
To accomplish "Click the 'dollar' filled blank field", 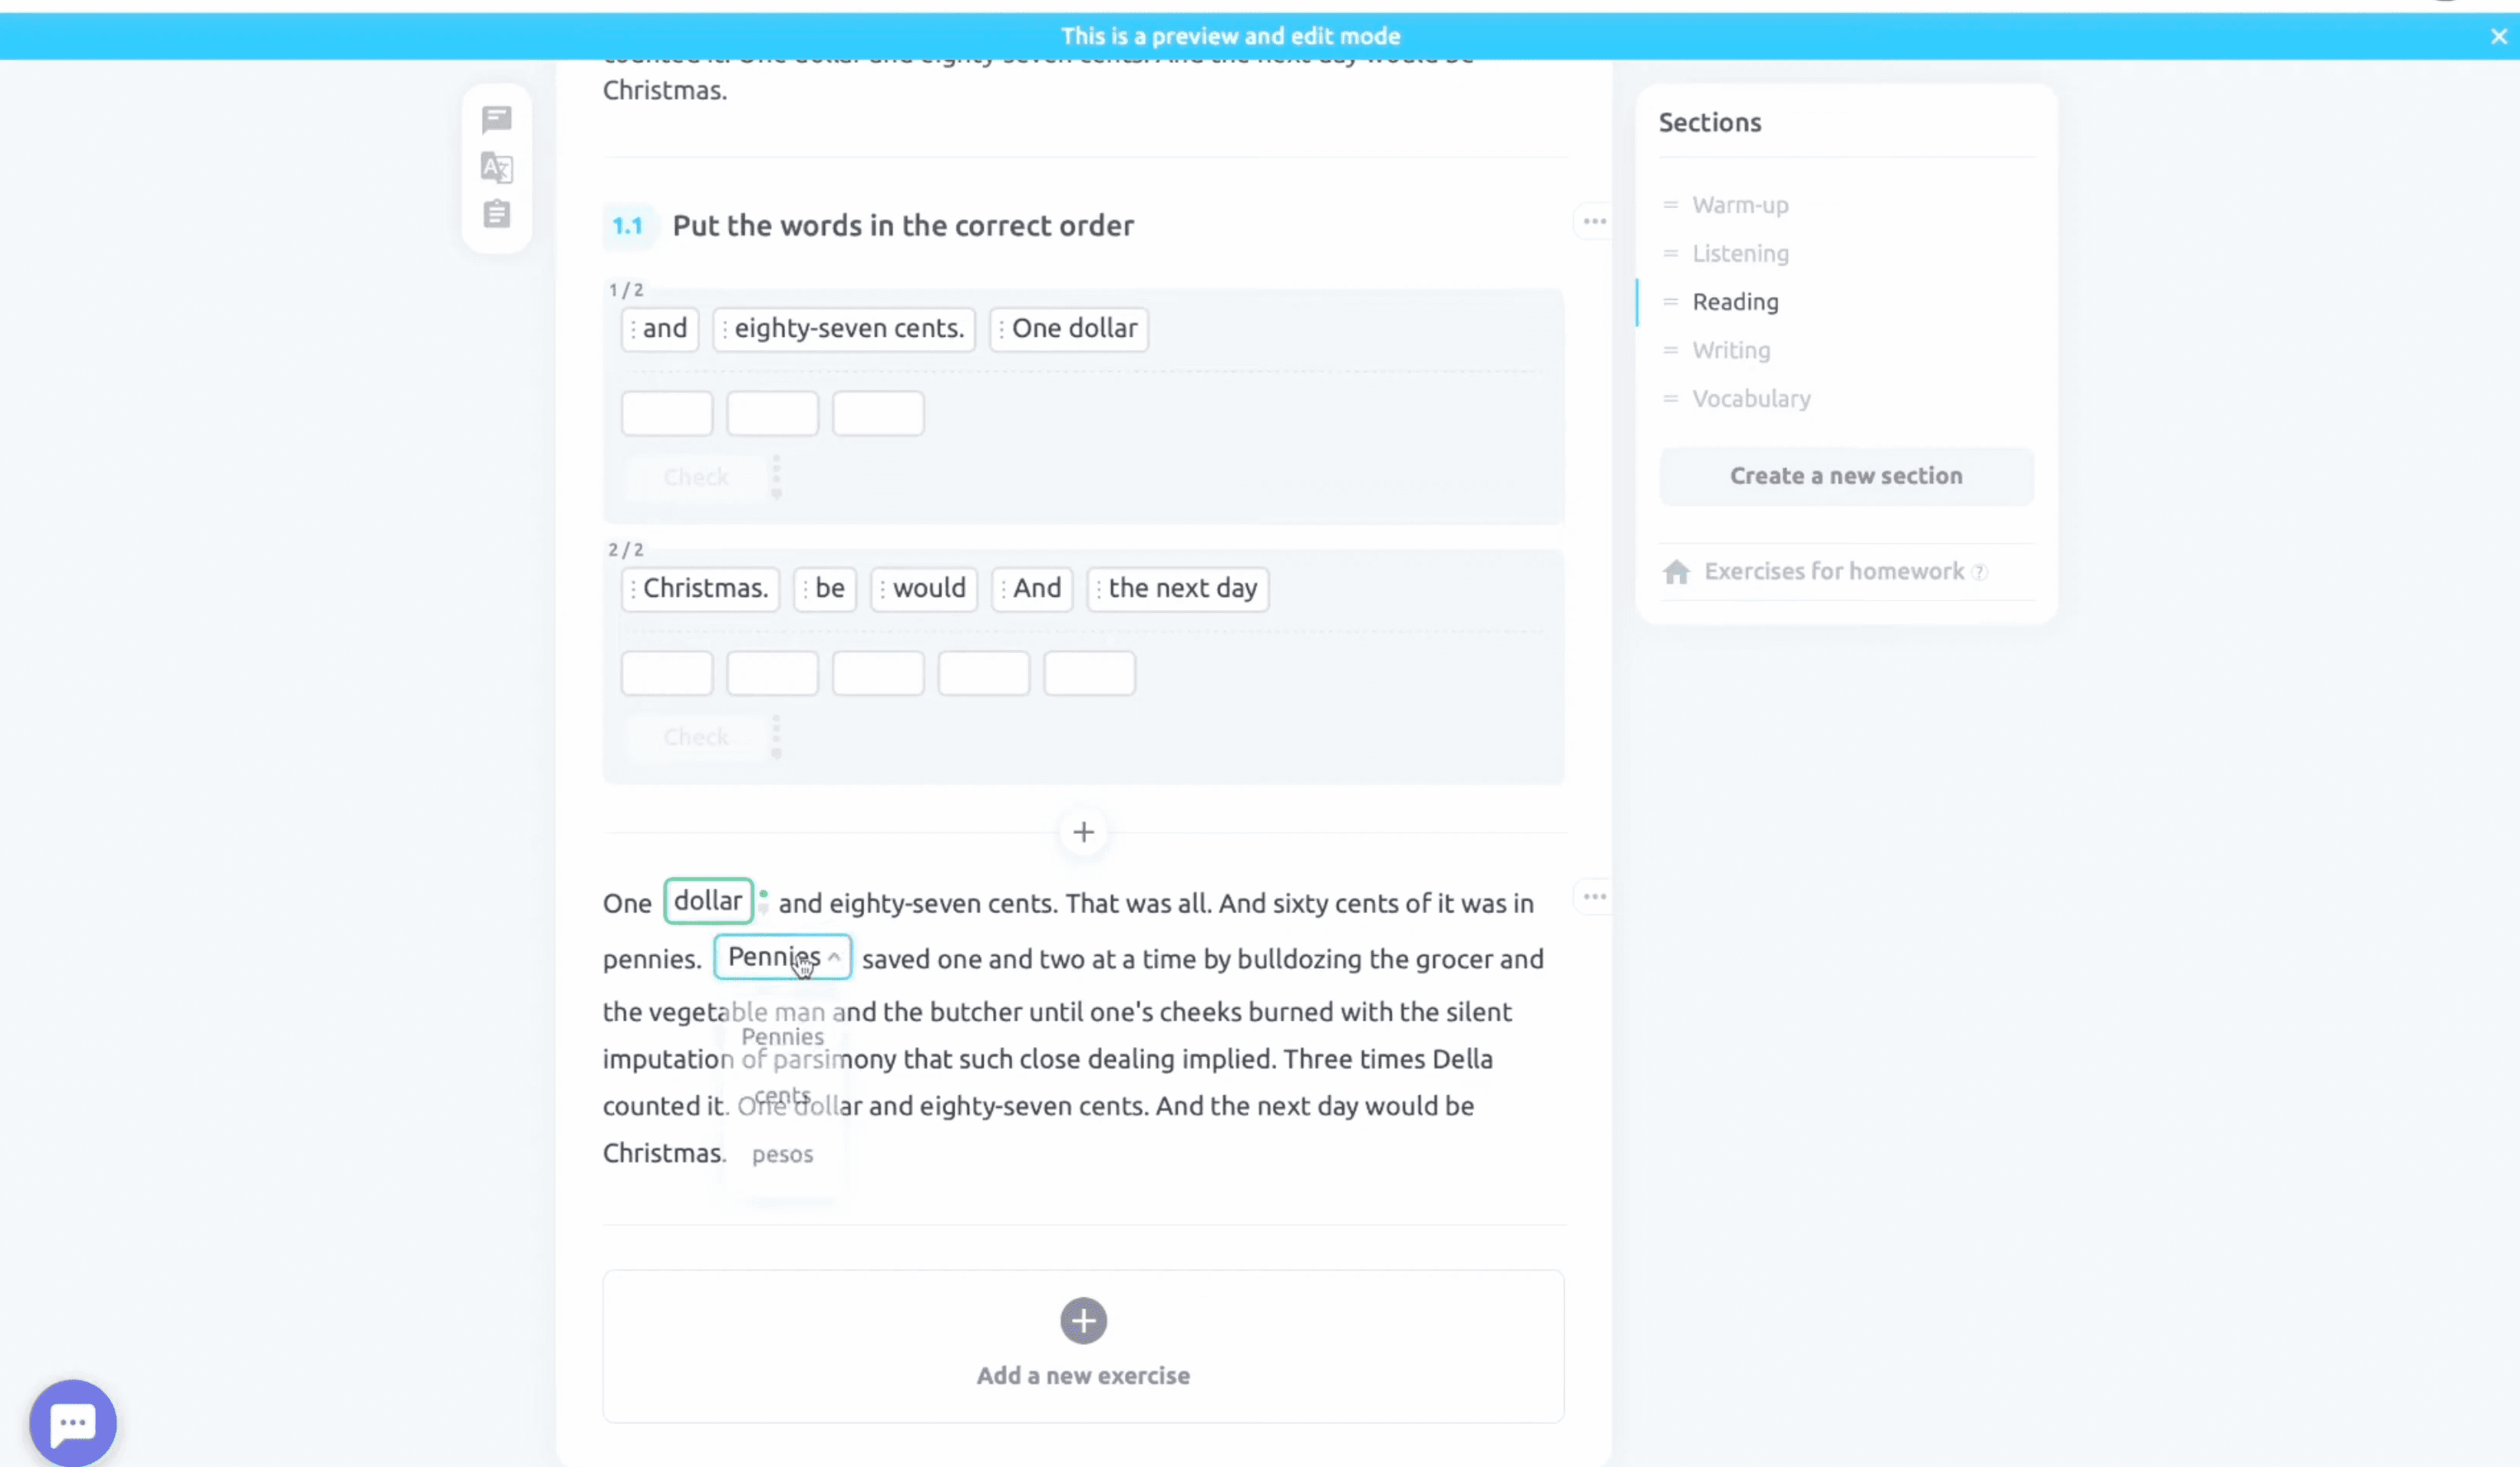I will (x=708, y=901).
